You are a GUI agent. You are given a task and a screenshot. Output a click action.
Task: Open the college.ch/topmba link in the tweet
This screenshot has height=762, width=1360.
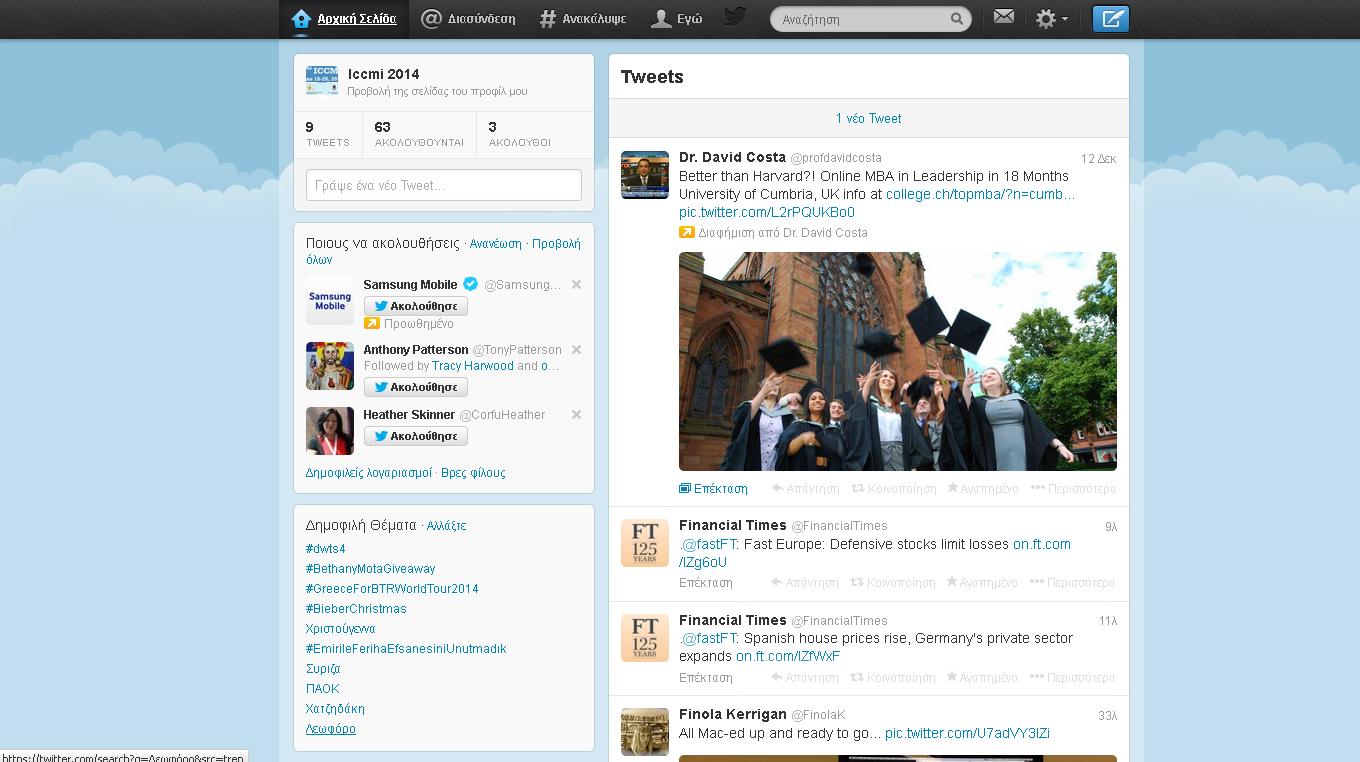tap(981, 194)
